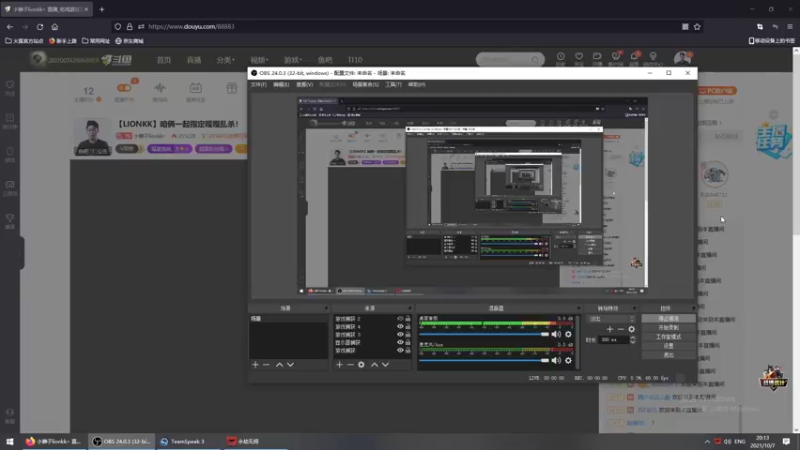Move source up in the Sources list

pos(374,365)
